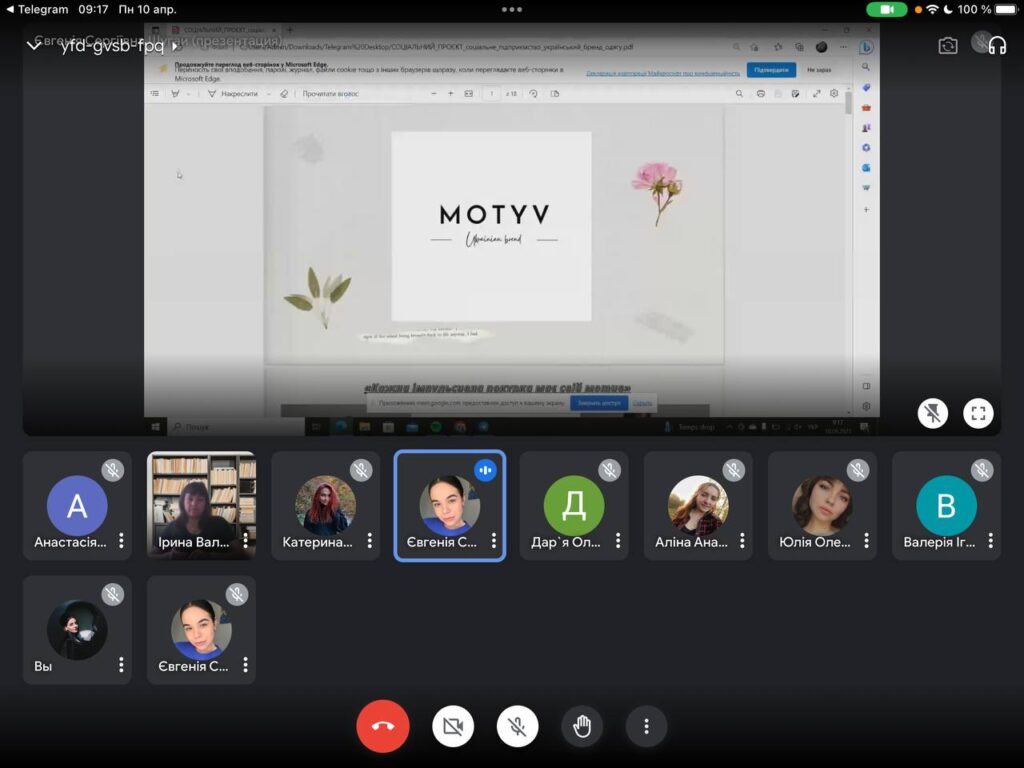Toggle the microphone in the bottom bar
The width and height of the screenshot is (1024, 768).
coord(517,726)
